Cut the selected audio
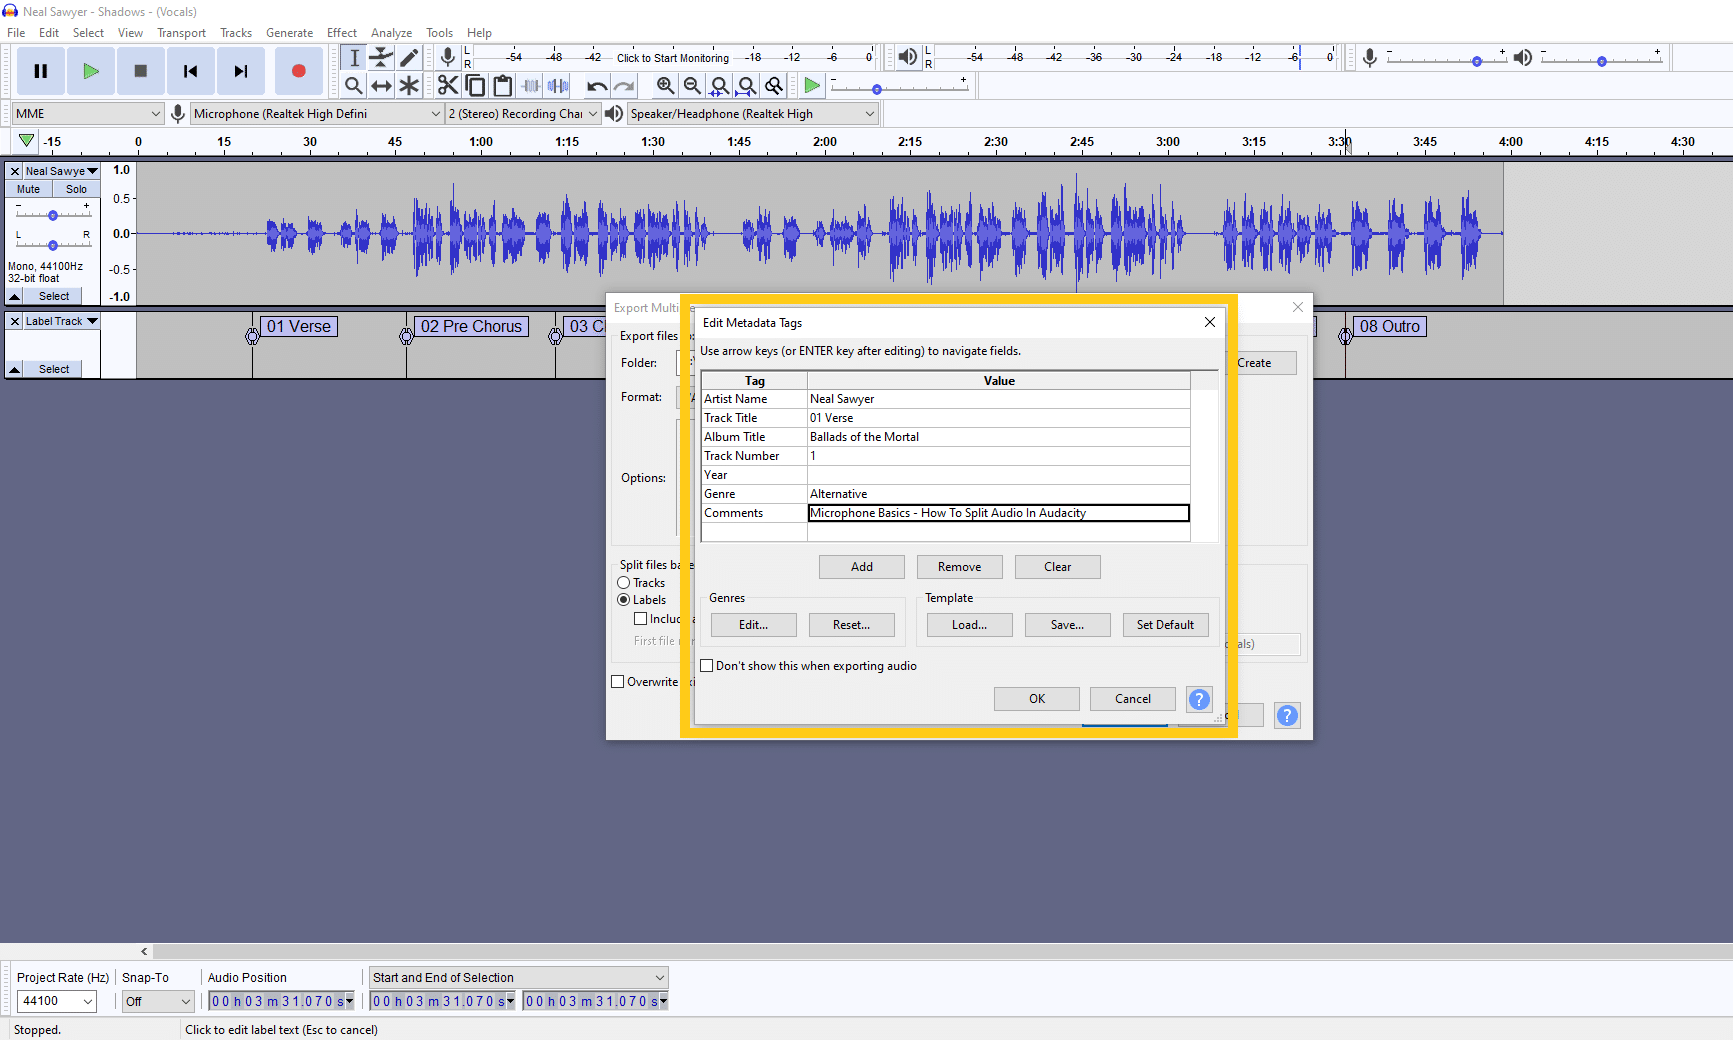The image size is (1733, 1040). click(x=448, y=85)
